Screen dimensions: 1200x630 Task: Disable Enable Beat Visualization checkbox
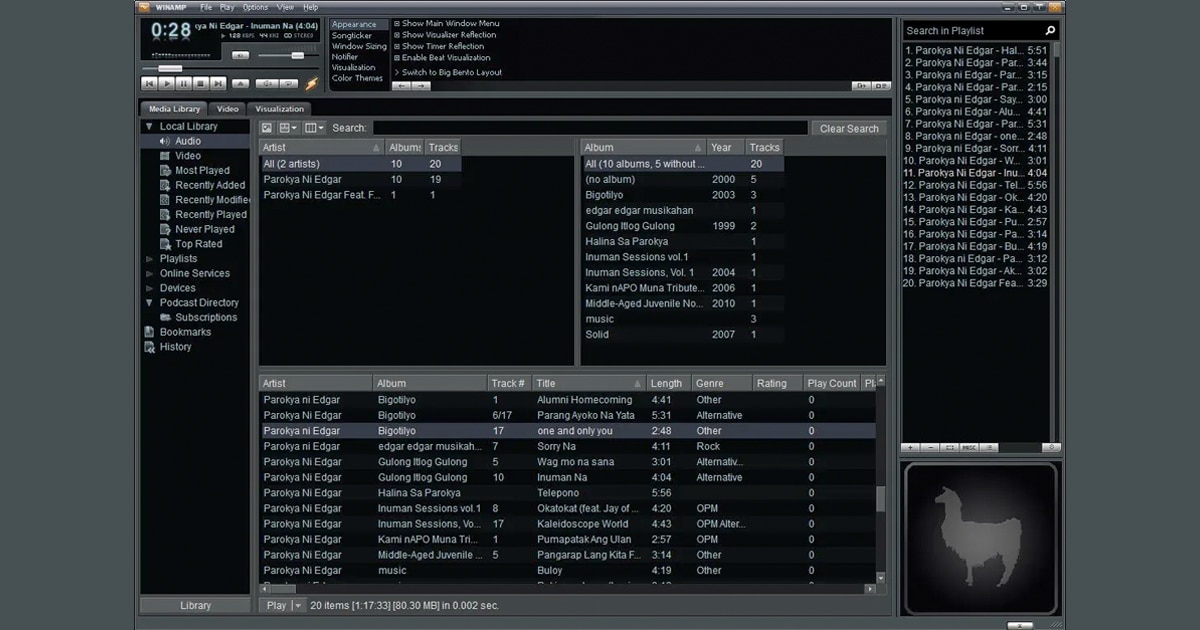[397, 58]
